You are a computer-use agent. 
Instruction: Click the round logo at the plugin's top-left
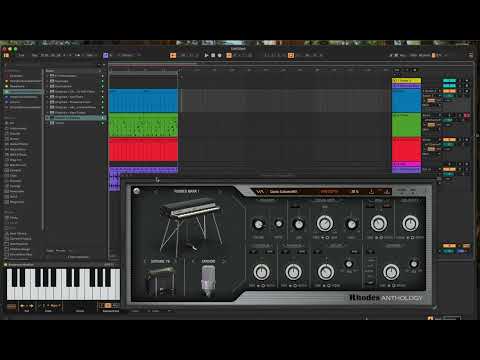pos(137,191)
